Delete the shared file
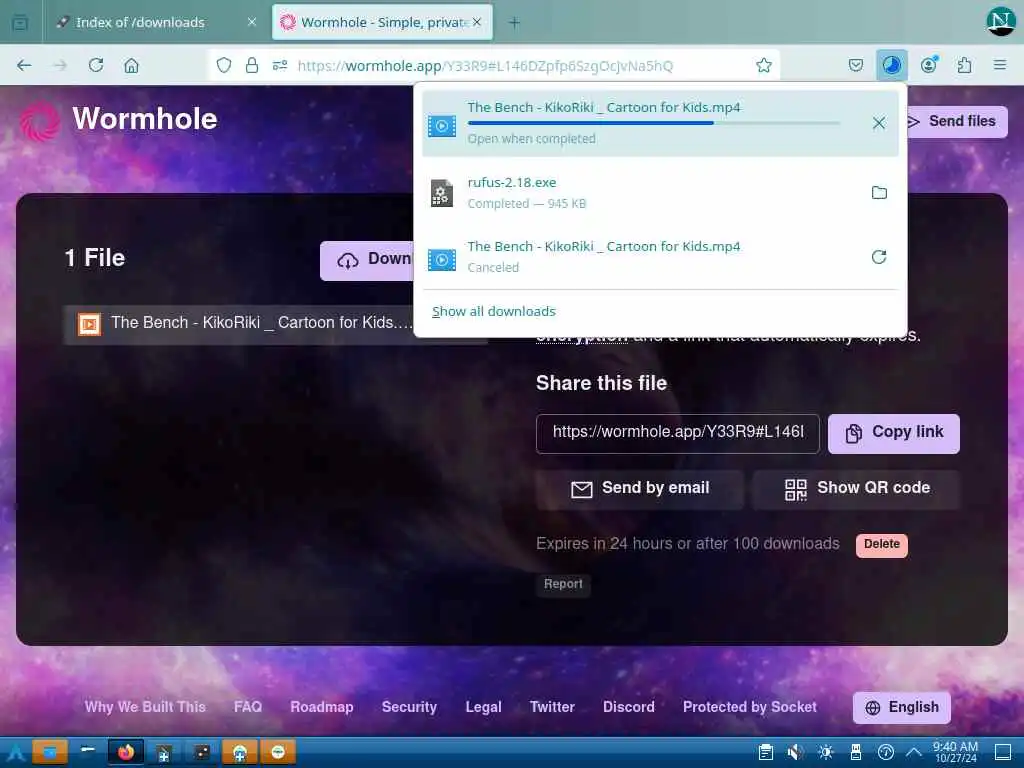1024x768 pixels. tap(881, 545)
